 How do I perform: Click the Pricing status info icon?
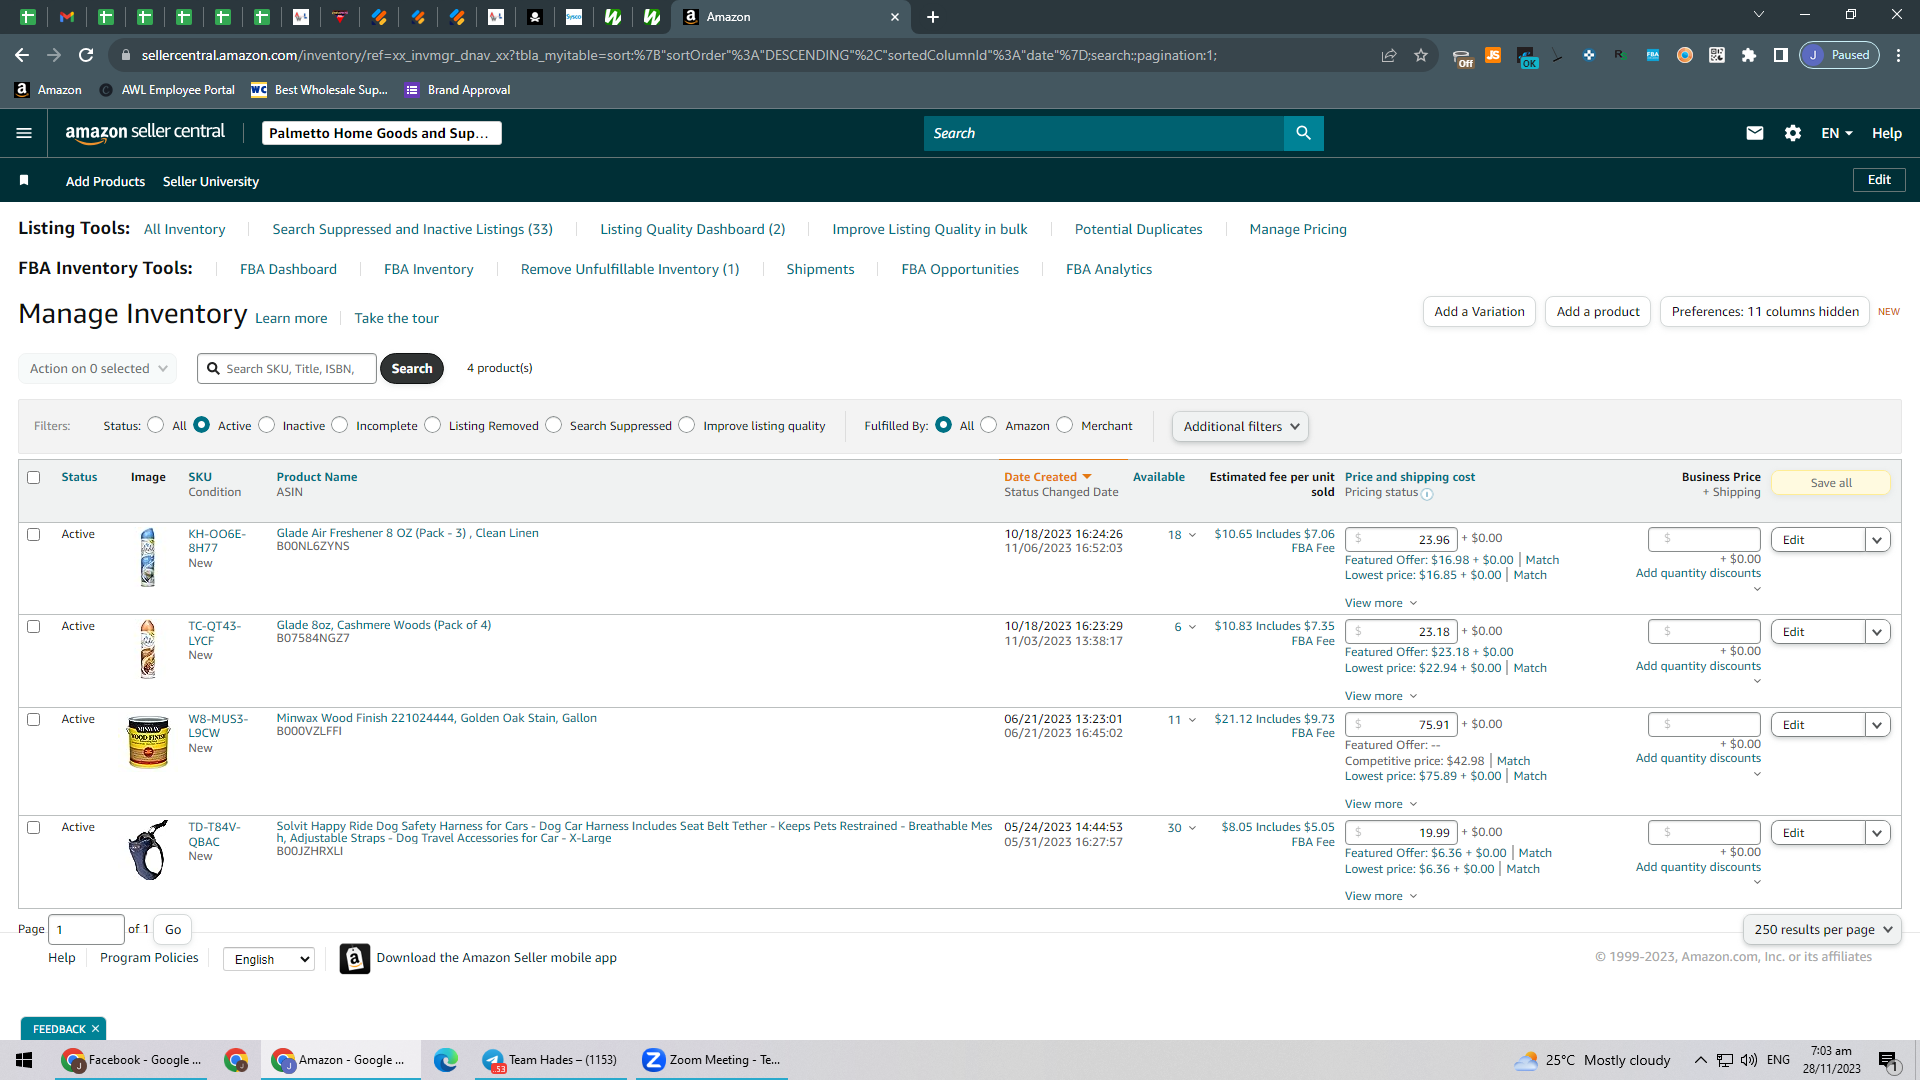pos(1427,494)
